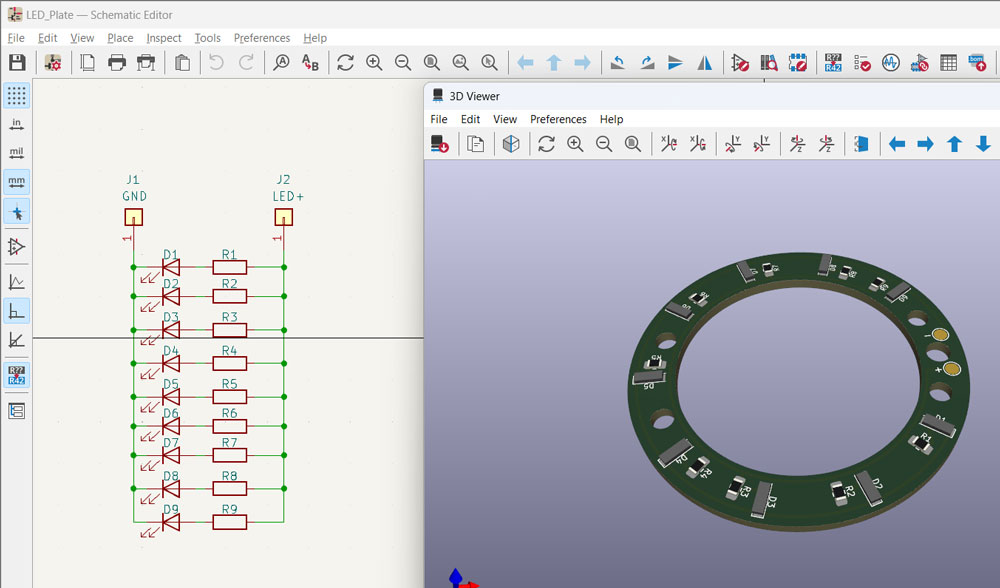Click the Annotate schematic (R?? R42) toolbar icon
Viewport: 1000px width, 588px height.
point(832,63)
